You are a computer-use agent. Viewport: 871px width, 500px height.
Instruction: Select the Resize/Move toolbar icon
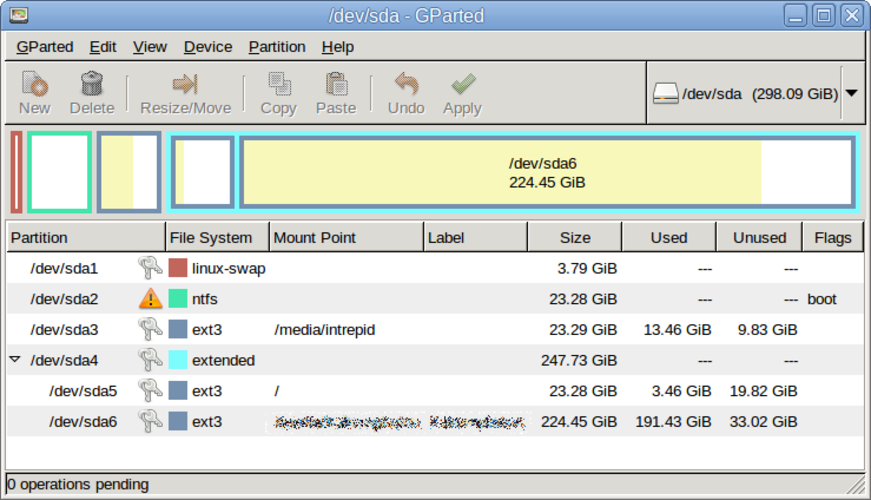pyautogui.click(x=185, y=84)
